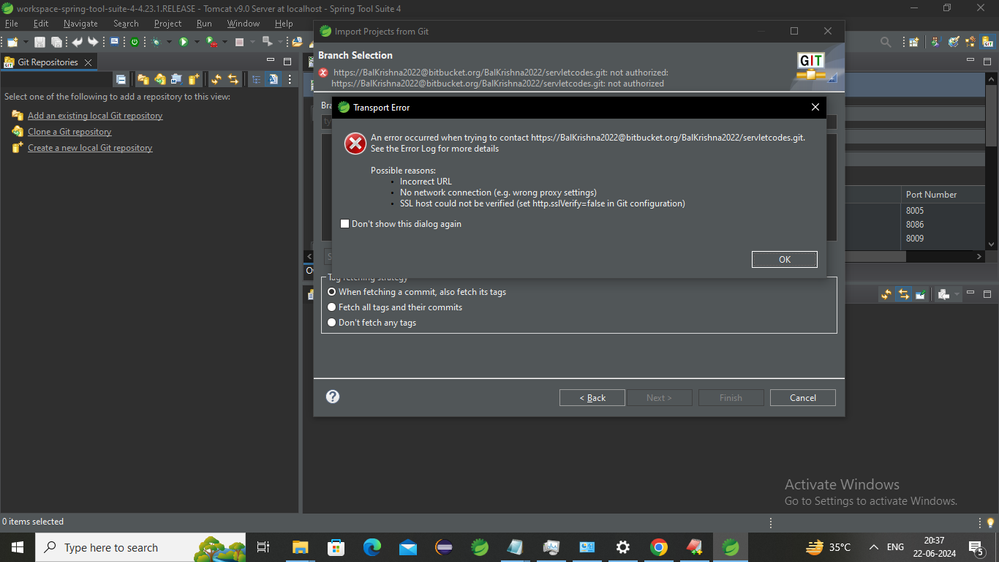Click Create new Git repository toolbar icon
Viewport: 999px width, 562px height.
pyautogui.click(x=194, y=79)
